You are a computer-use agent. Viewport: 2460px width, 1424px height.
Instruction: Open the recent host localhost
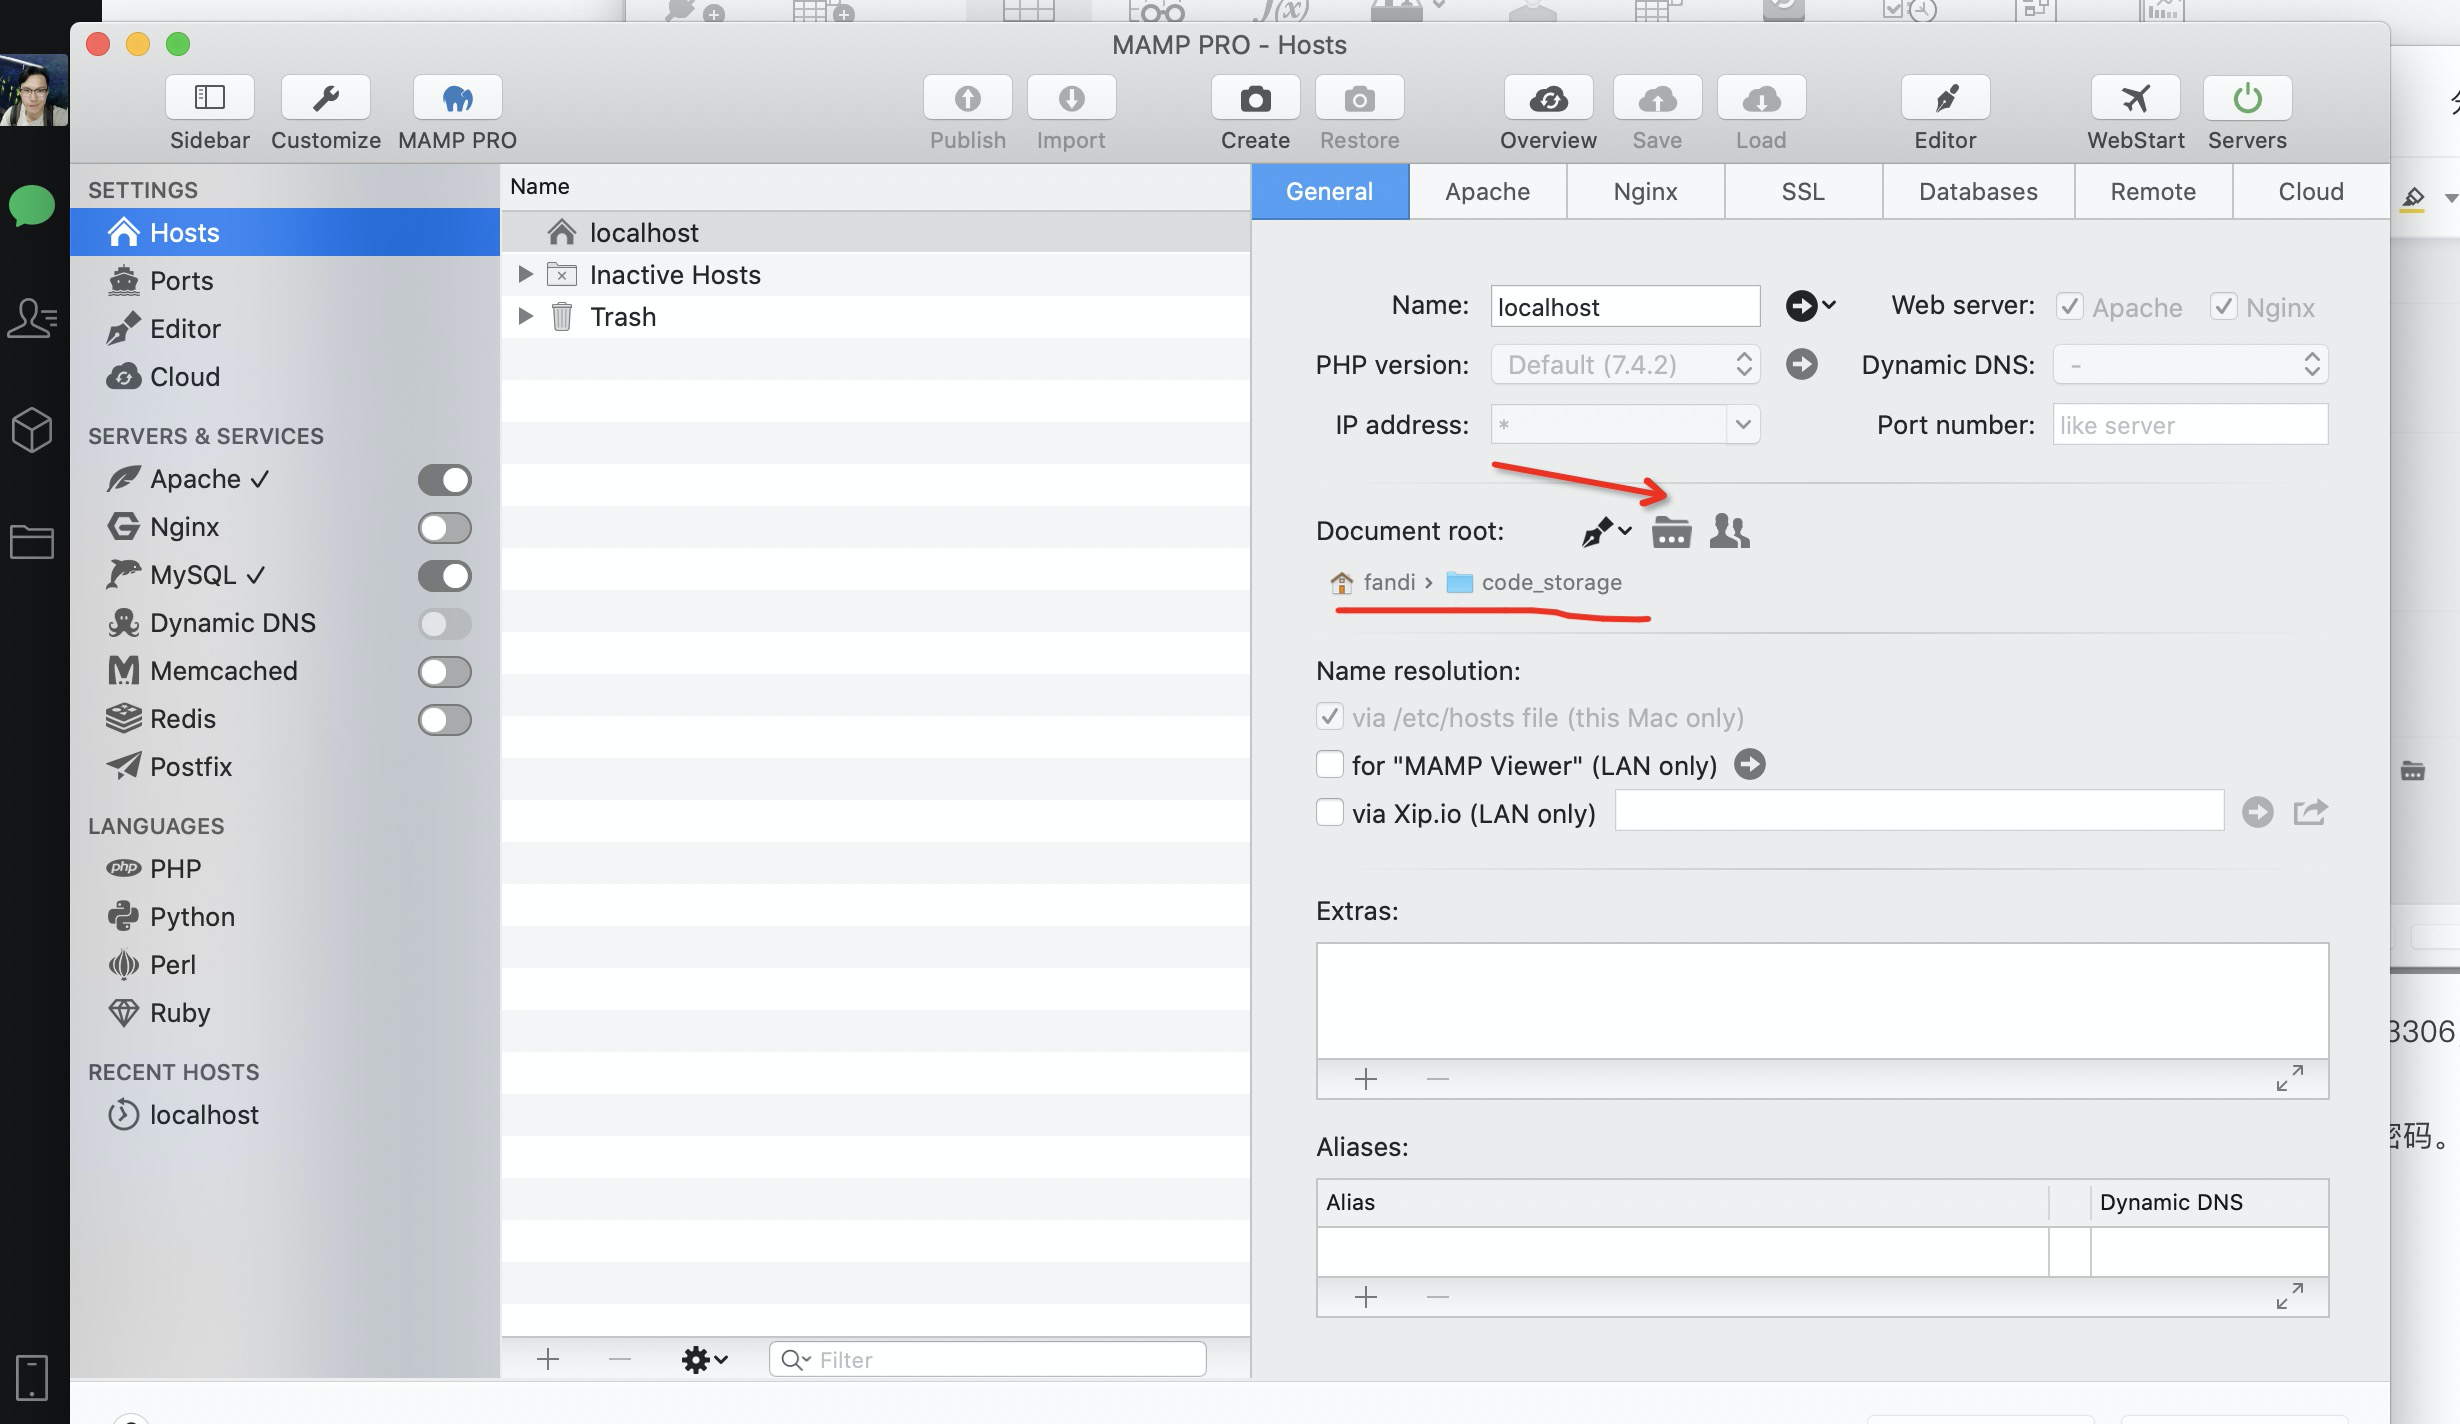[x=285, y=1115]
